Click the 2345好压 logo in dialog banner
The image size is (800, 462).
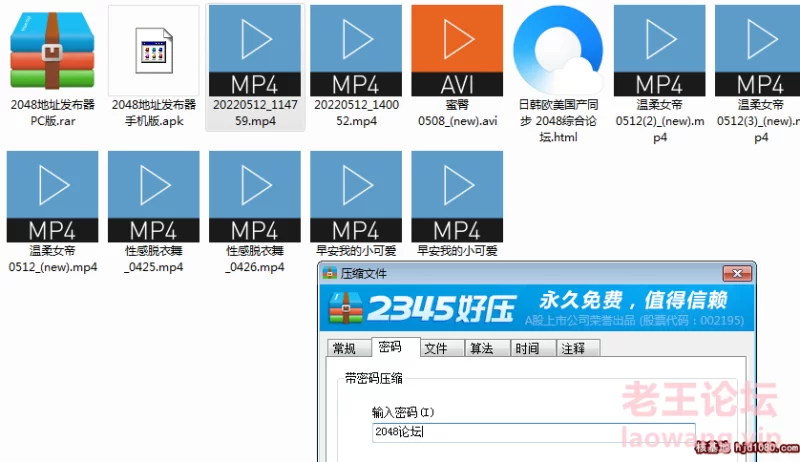coord(422,308)
